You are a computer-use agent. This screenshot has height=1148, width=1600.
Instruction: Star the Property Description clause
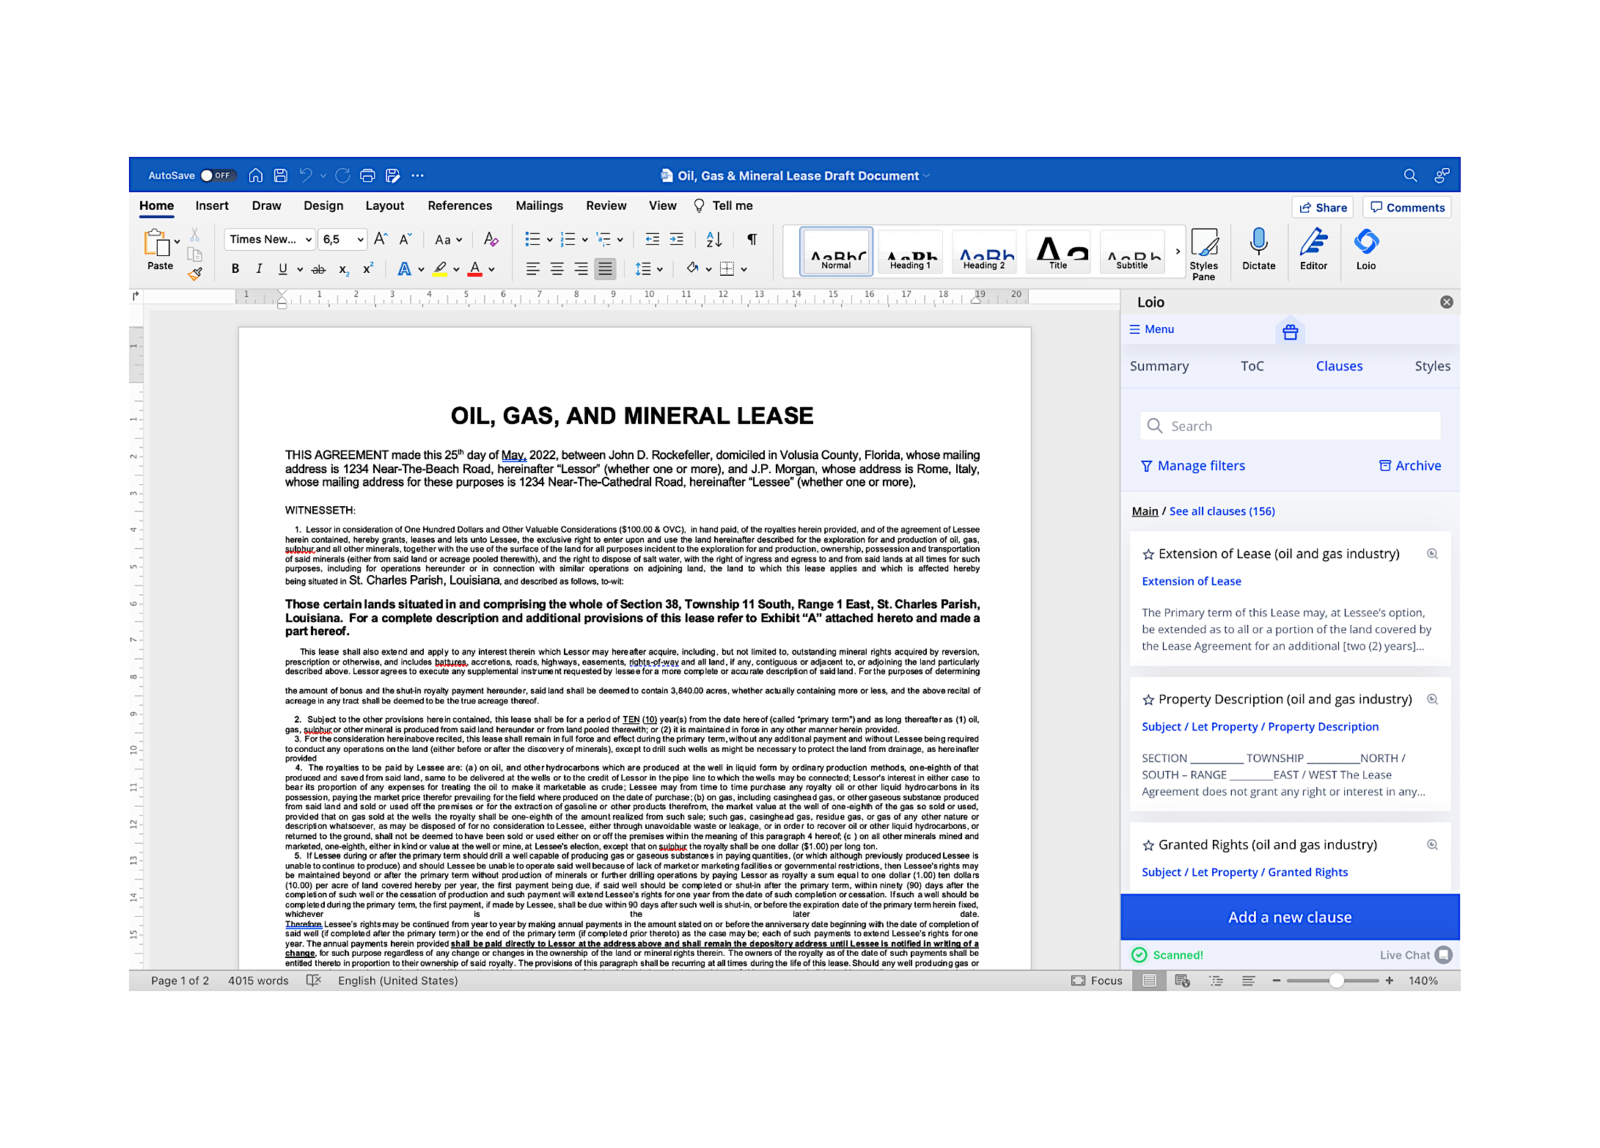(1148, 700)
